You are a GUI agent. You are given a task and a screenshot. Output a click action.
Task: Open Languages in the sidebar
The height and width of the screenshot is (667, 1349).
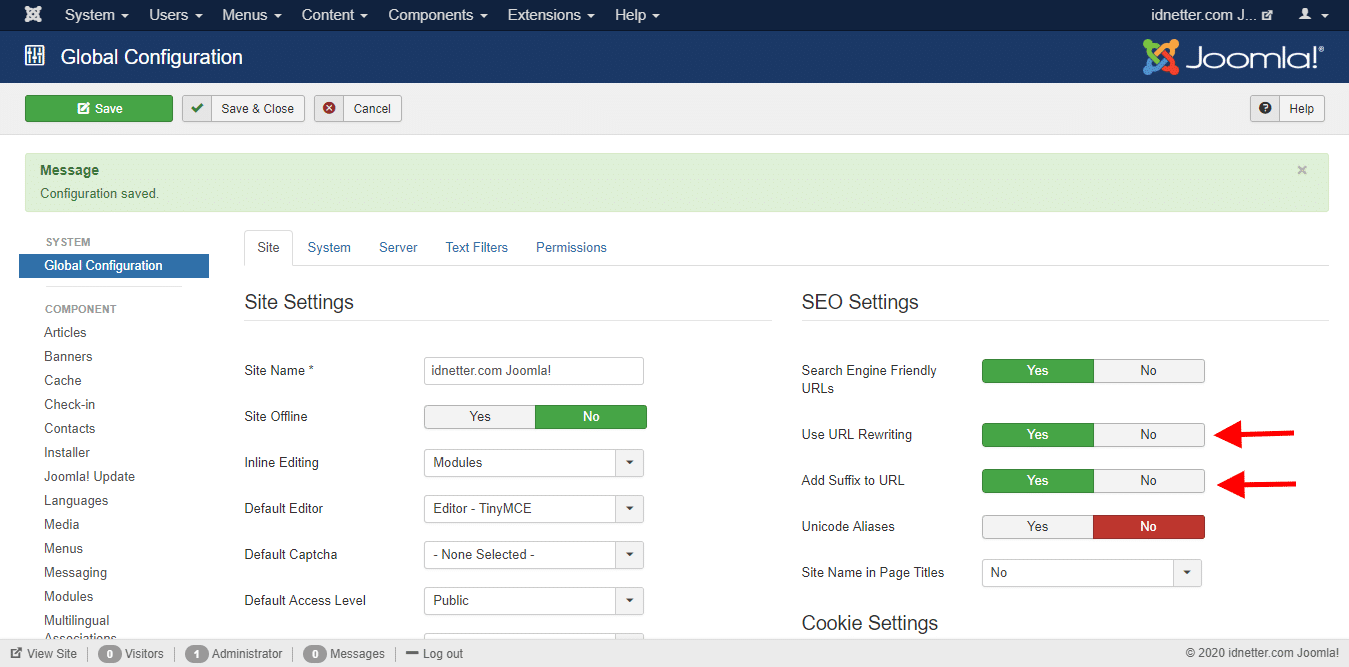click(x=76, y=501)
